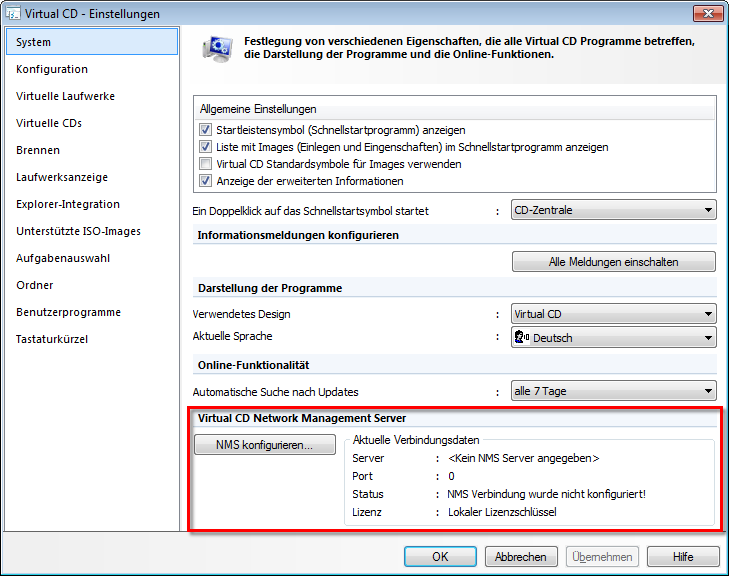Click the Allgemeine Einstellungen group header
729x576 pixels.
[258, 109]
